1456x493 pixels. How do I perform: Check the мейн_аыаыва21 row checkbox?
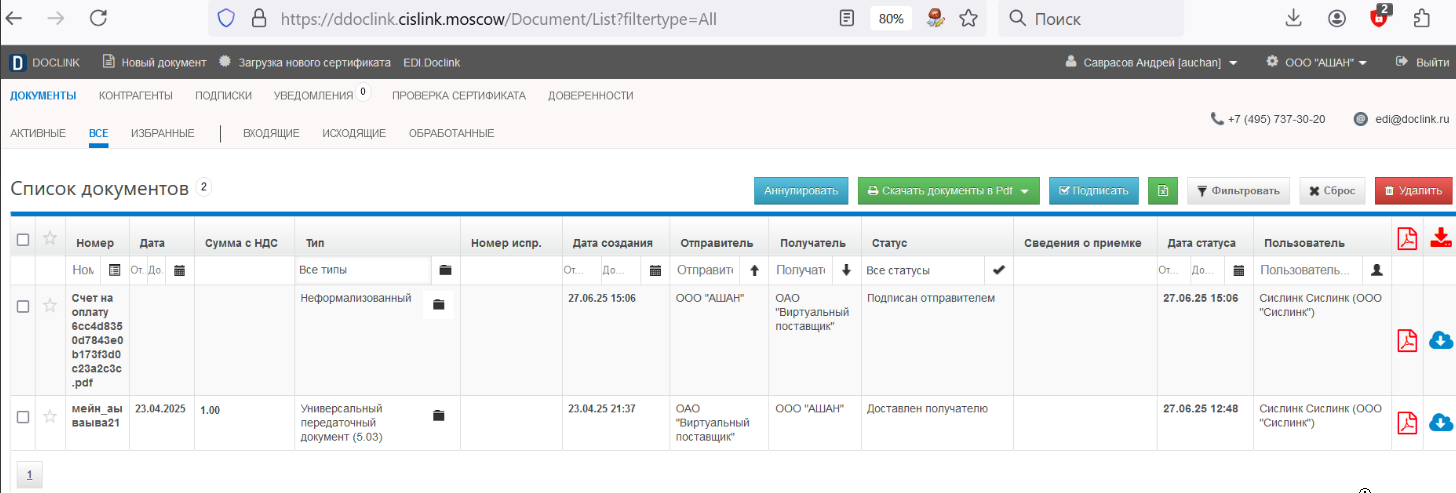coord(23,417)
